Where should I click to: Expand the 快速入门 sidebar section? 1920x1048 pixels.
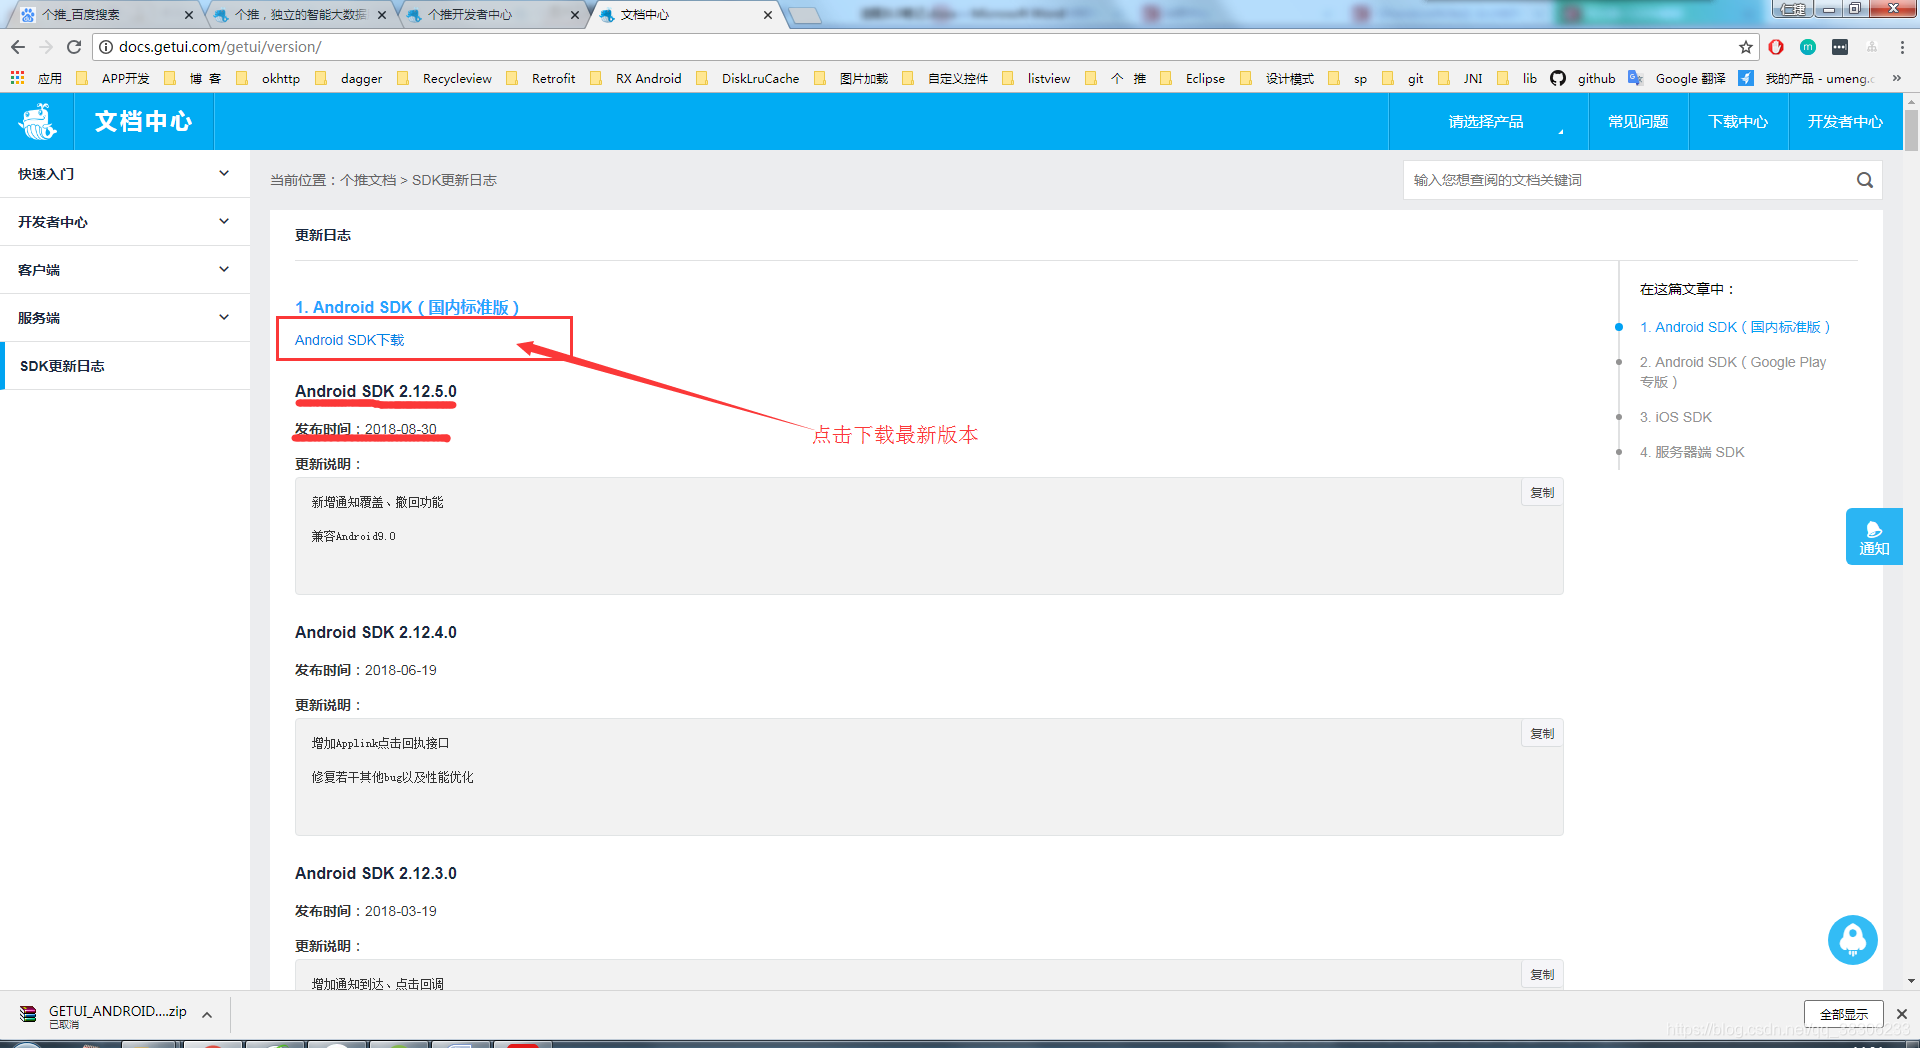(x=125, y=174)
